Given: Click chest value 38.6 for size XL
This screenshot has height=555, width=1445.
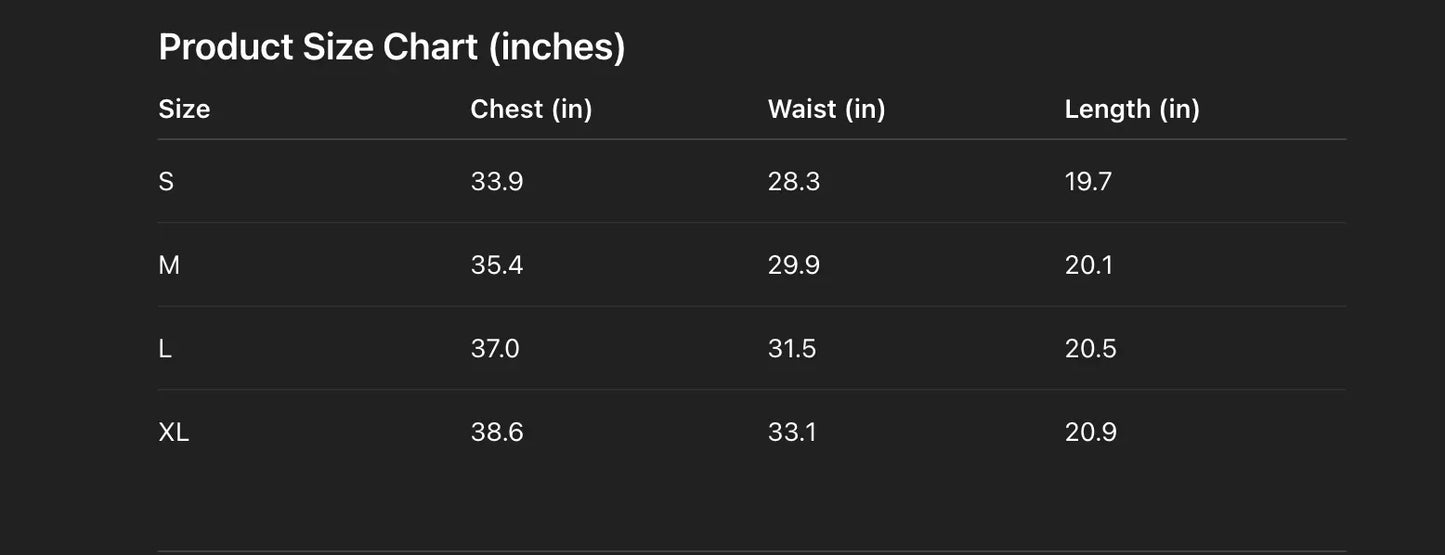Looking at the screenshot, I should 497,432.
